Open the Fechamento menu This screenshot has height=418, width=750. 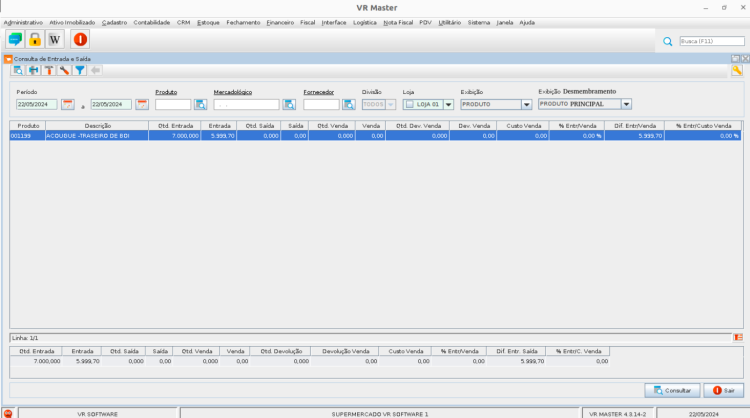coord(243,22)
